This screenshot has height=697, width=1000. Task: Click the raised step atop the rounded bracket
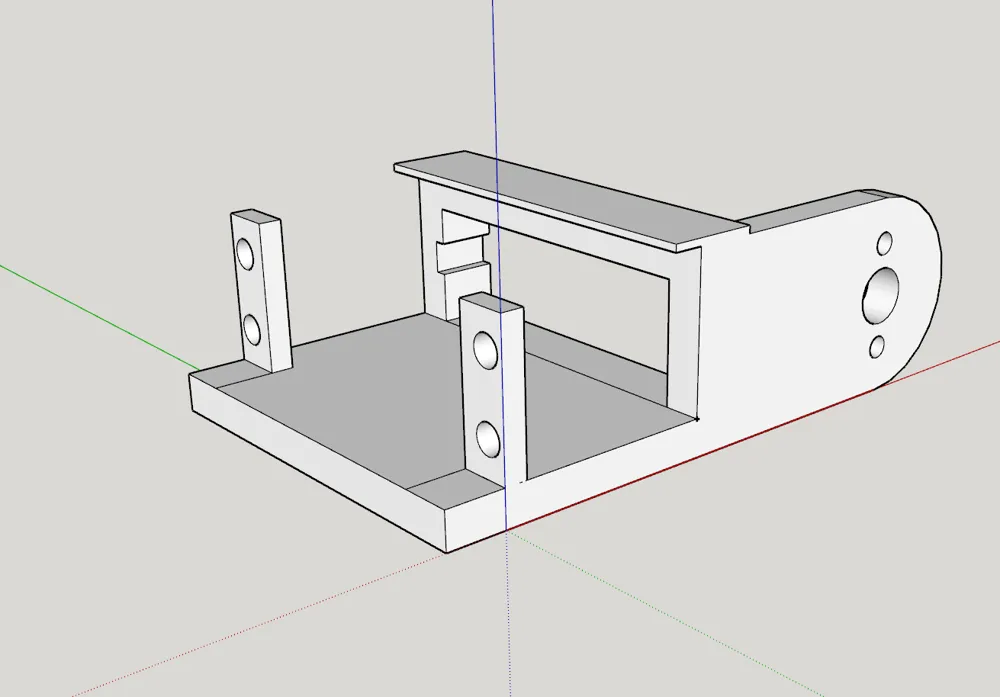click(x=810, y=209)
